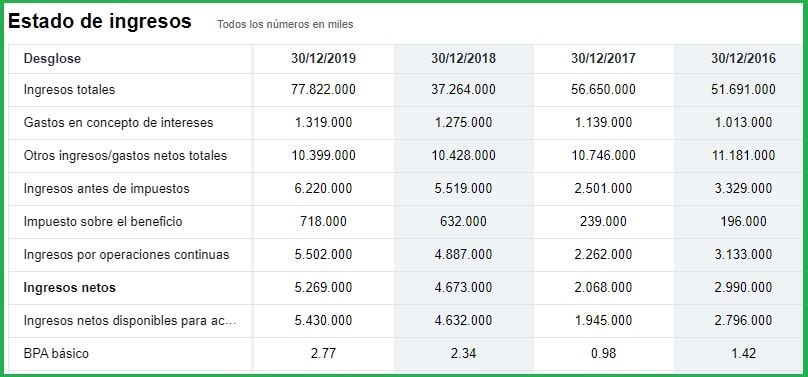Click 'Ingresos antes de impuestos' label
808x377 pixels.
106,188
